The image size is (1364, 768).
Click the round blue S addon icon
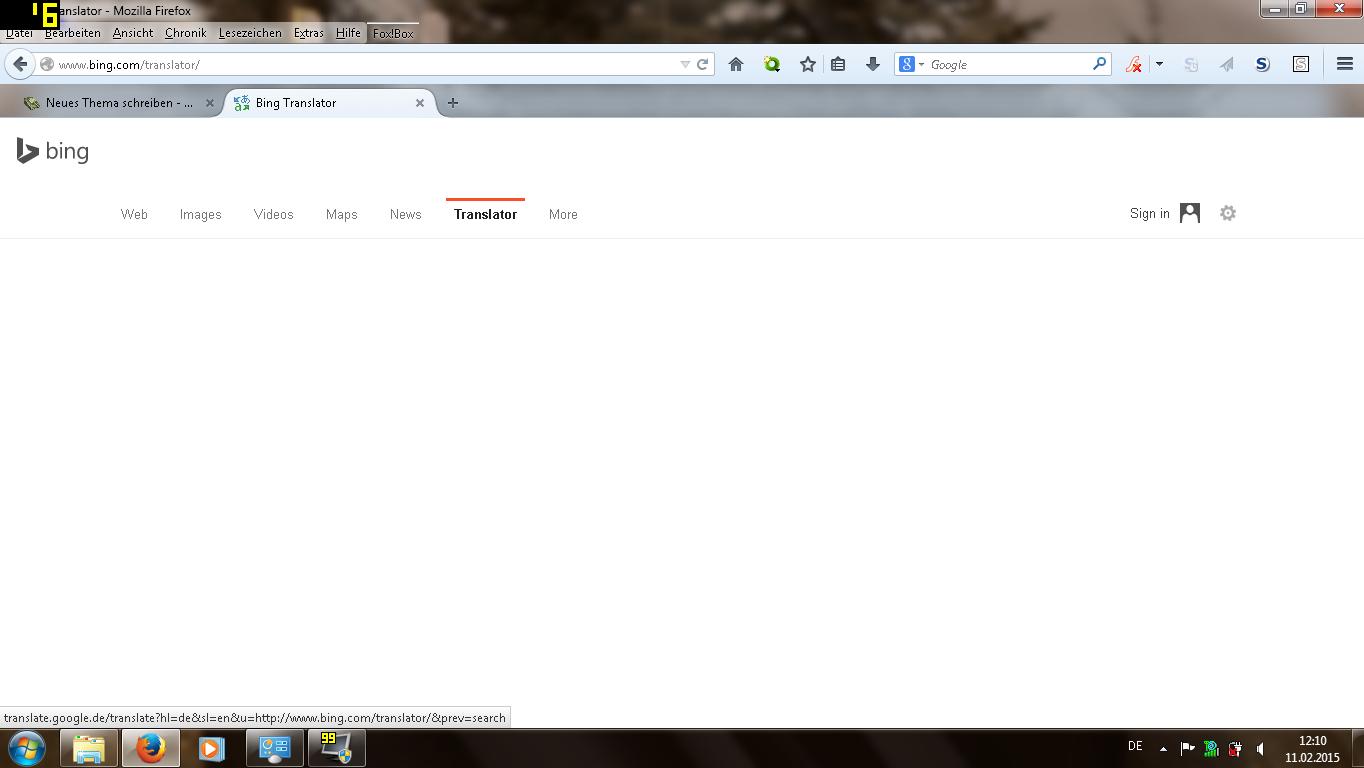click(1262, 64)
